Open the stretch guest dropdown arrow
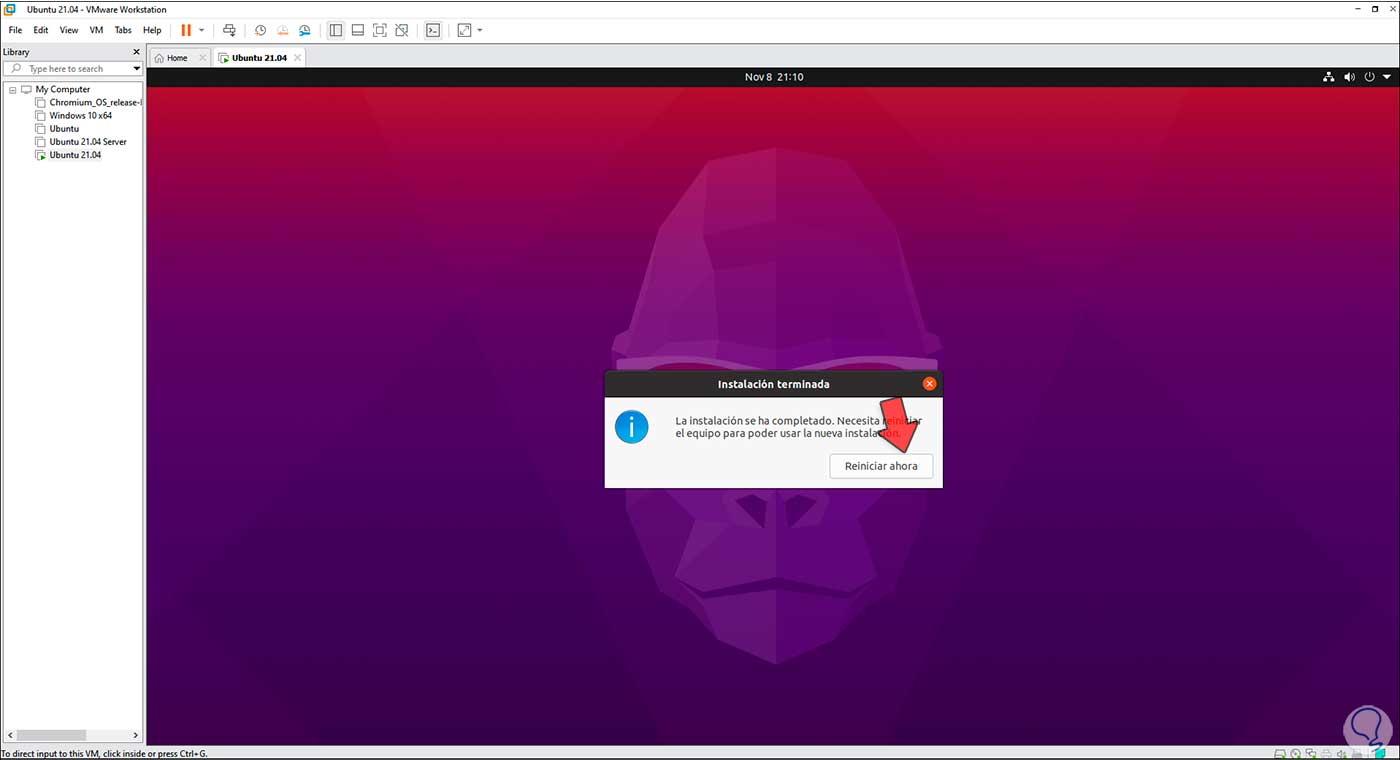1400x760 pixels. pyautogui.click(x=480, y=30)
